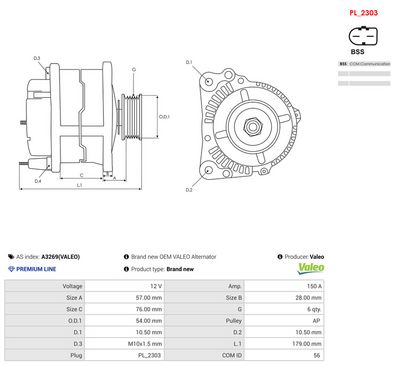Click the diamond icon beside PREMIUM LINE

pyautogui.click(x=11, y=269)
